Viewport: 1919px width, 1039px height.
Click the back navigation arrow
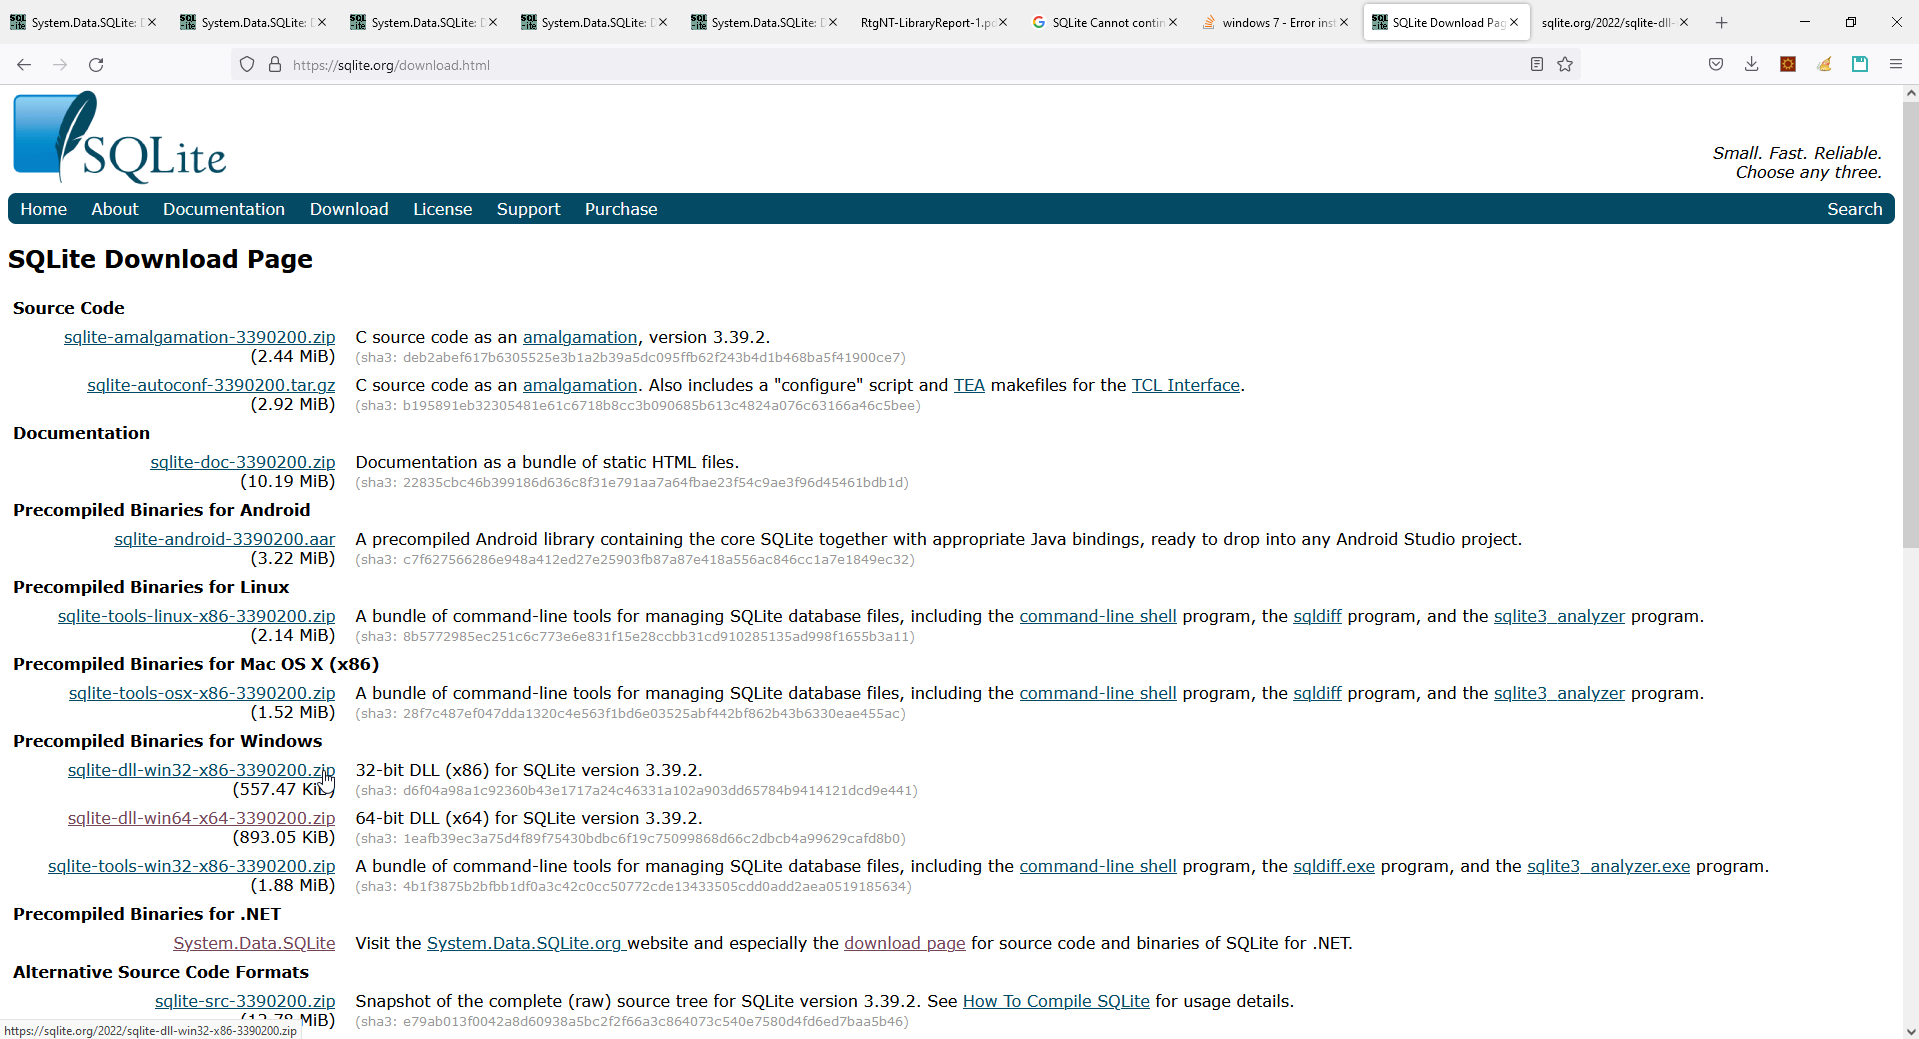[23, 64]
